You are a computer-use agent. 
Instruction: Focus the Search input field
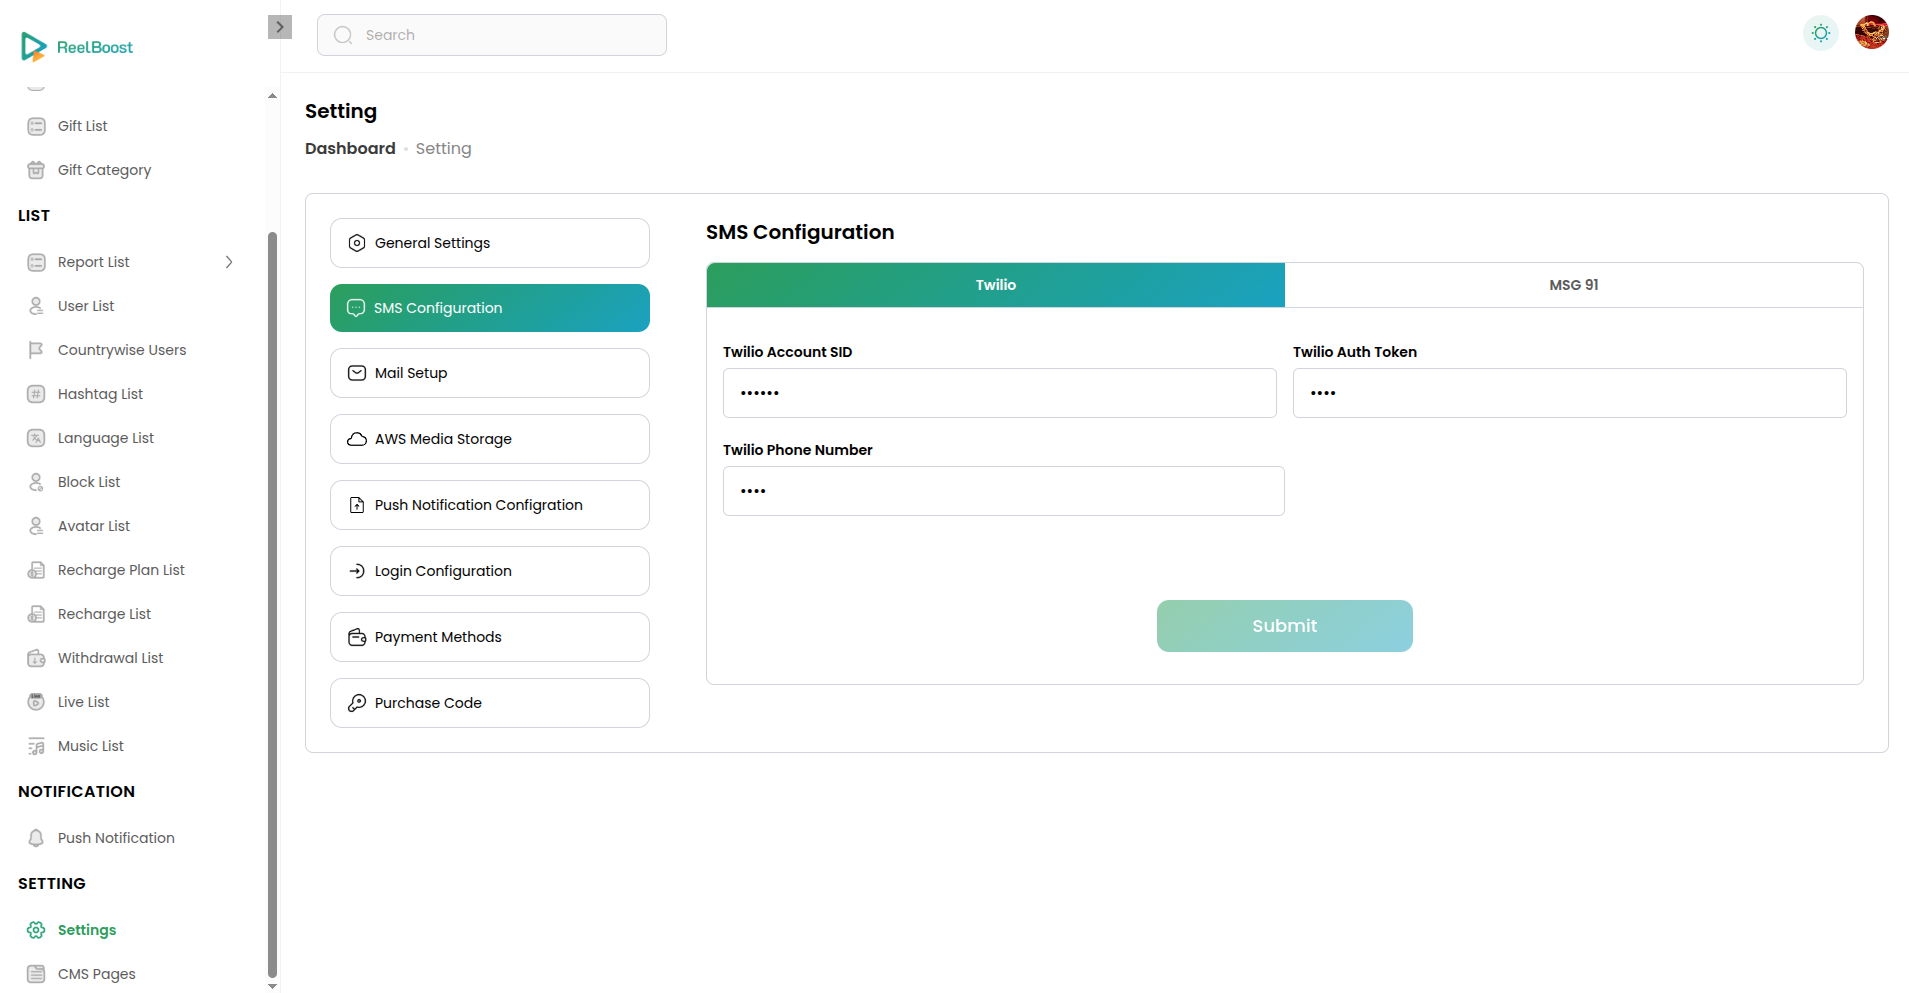click(x=492, y=35)
